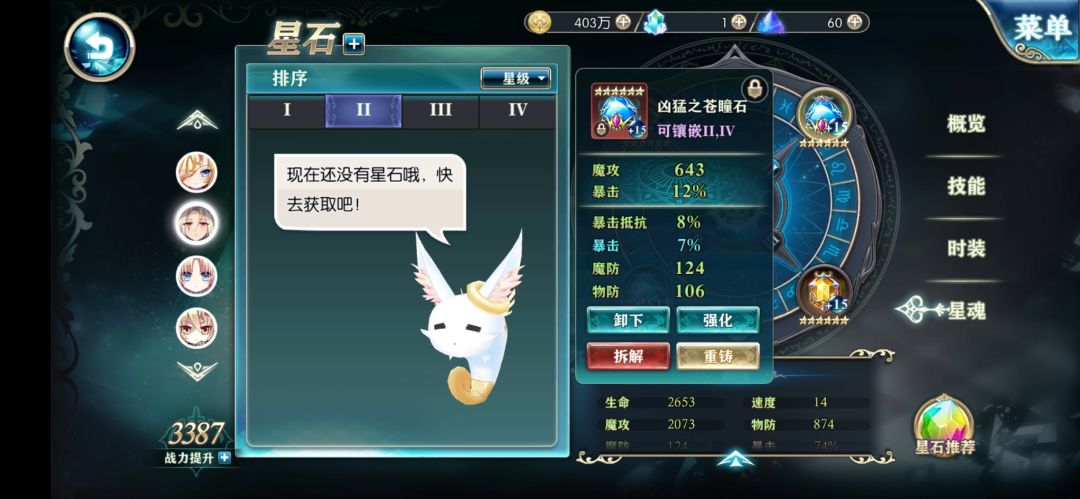Switch to slot tab I

287,110
